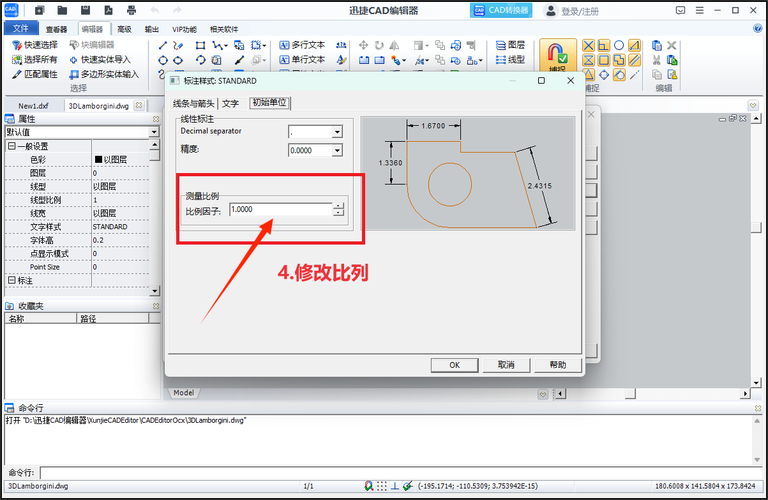Toggle the circle center snap mode
This screenshot has width=768, height=500.
coord(619,46)
